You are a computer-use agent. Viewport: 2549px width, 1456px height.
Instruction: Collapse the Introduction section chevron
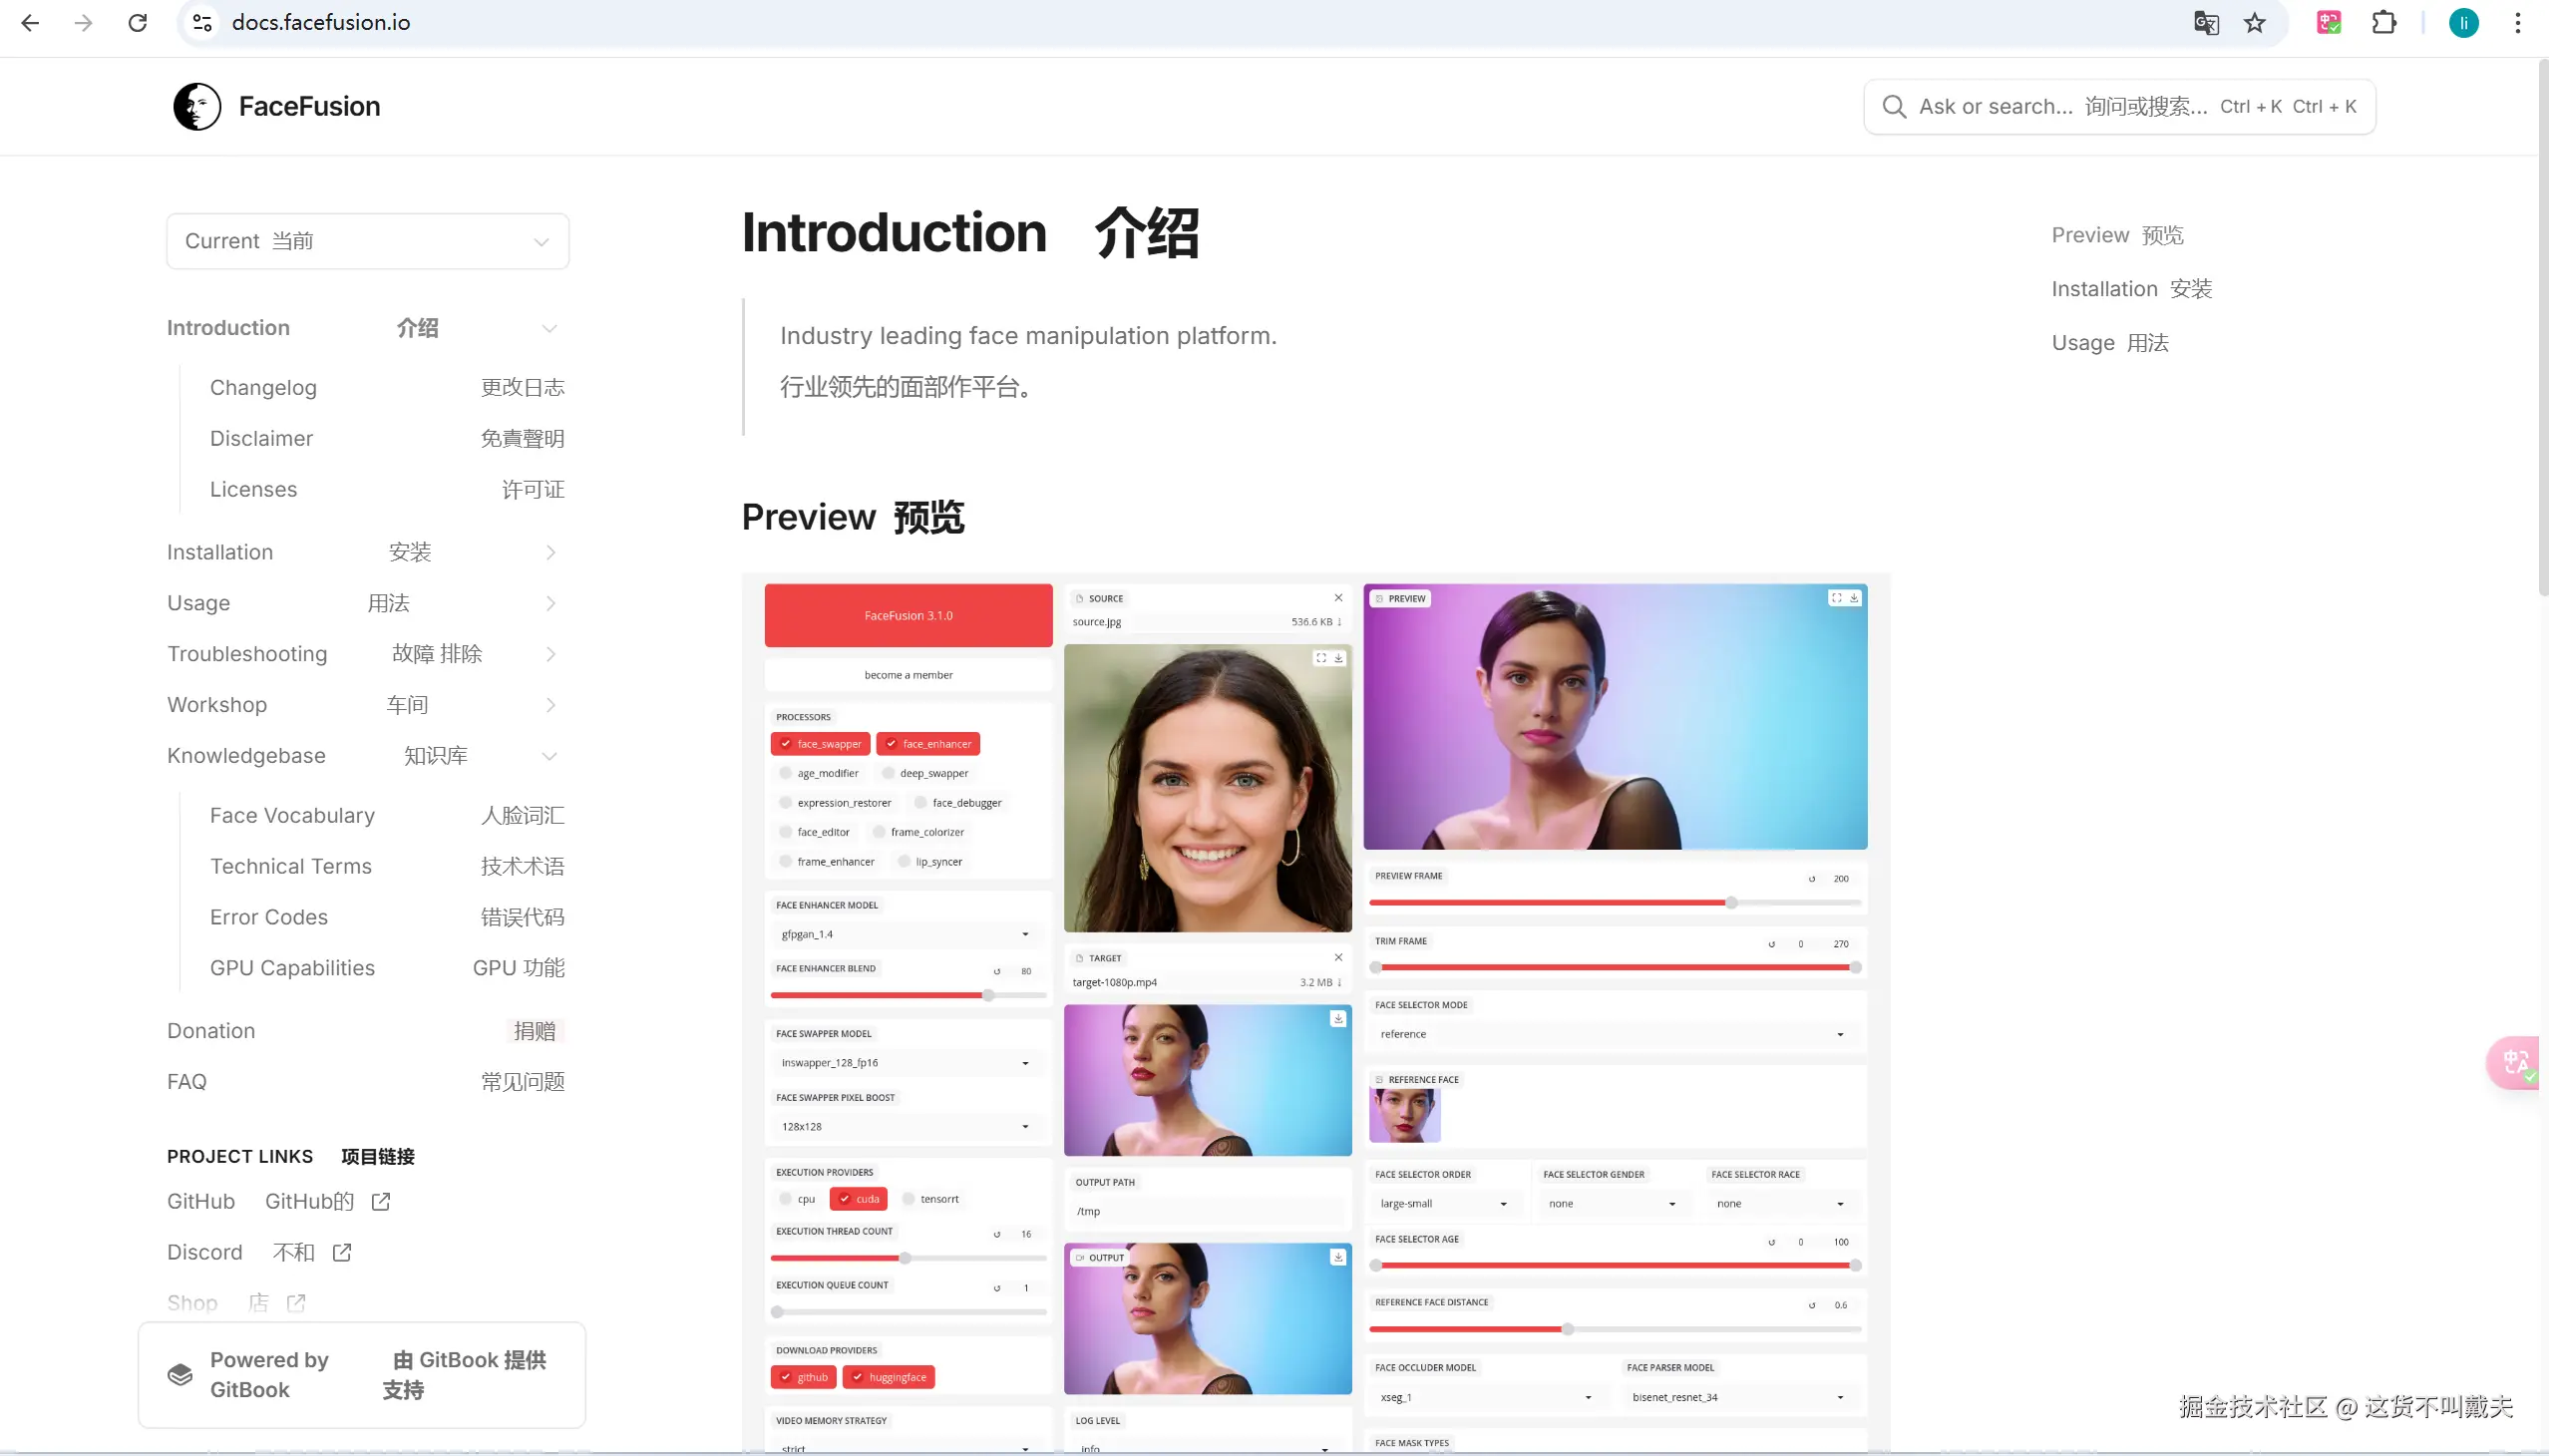[x=549, y=328]
